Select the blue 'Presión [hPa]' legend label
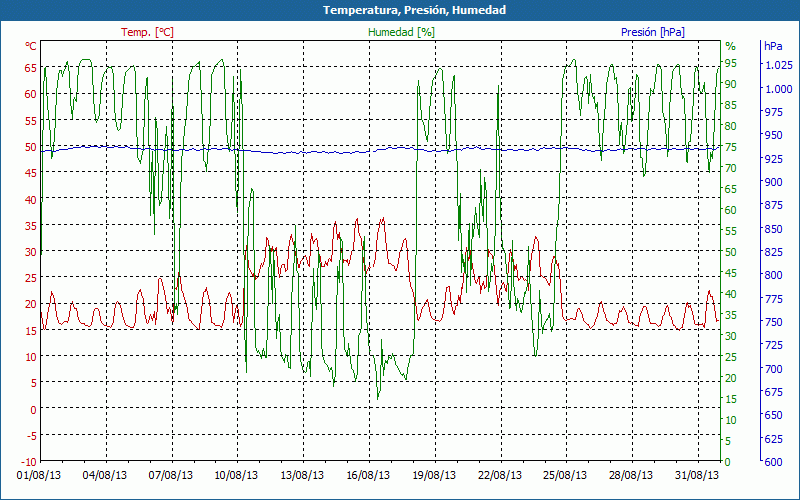Viewport: 800px width, 500px height. (x=653, y=32)
